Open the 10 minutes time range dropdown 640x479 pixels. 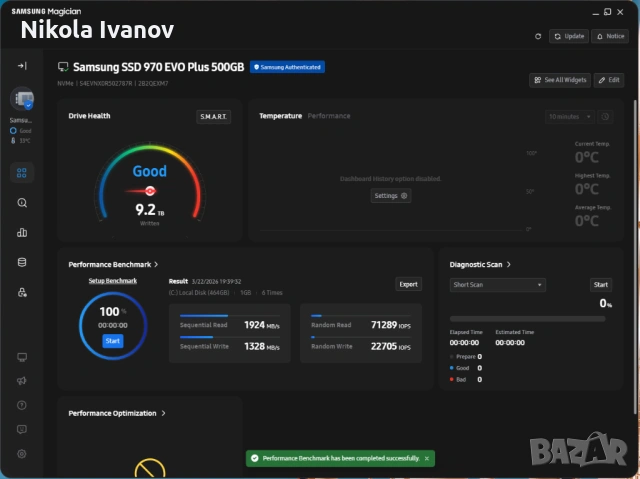tap(569, 117)
